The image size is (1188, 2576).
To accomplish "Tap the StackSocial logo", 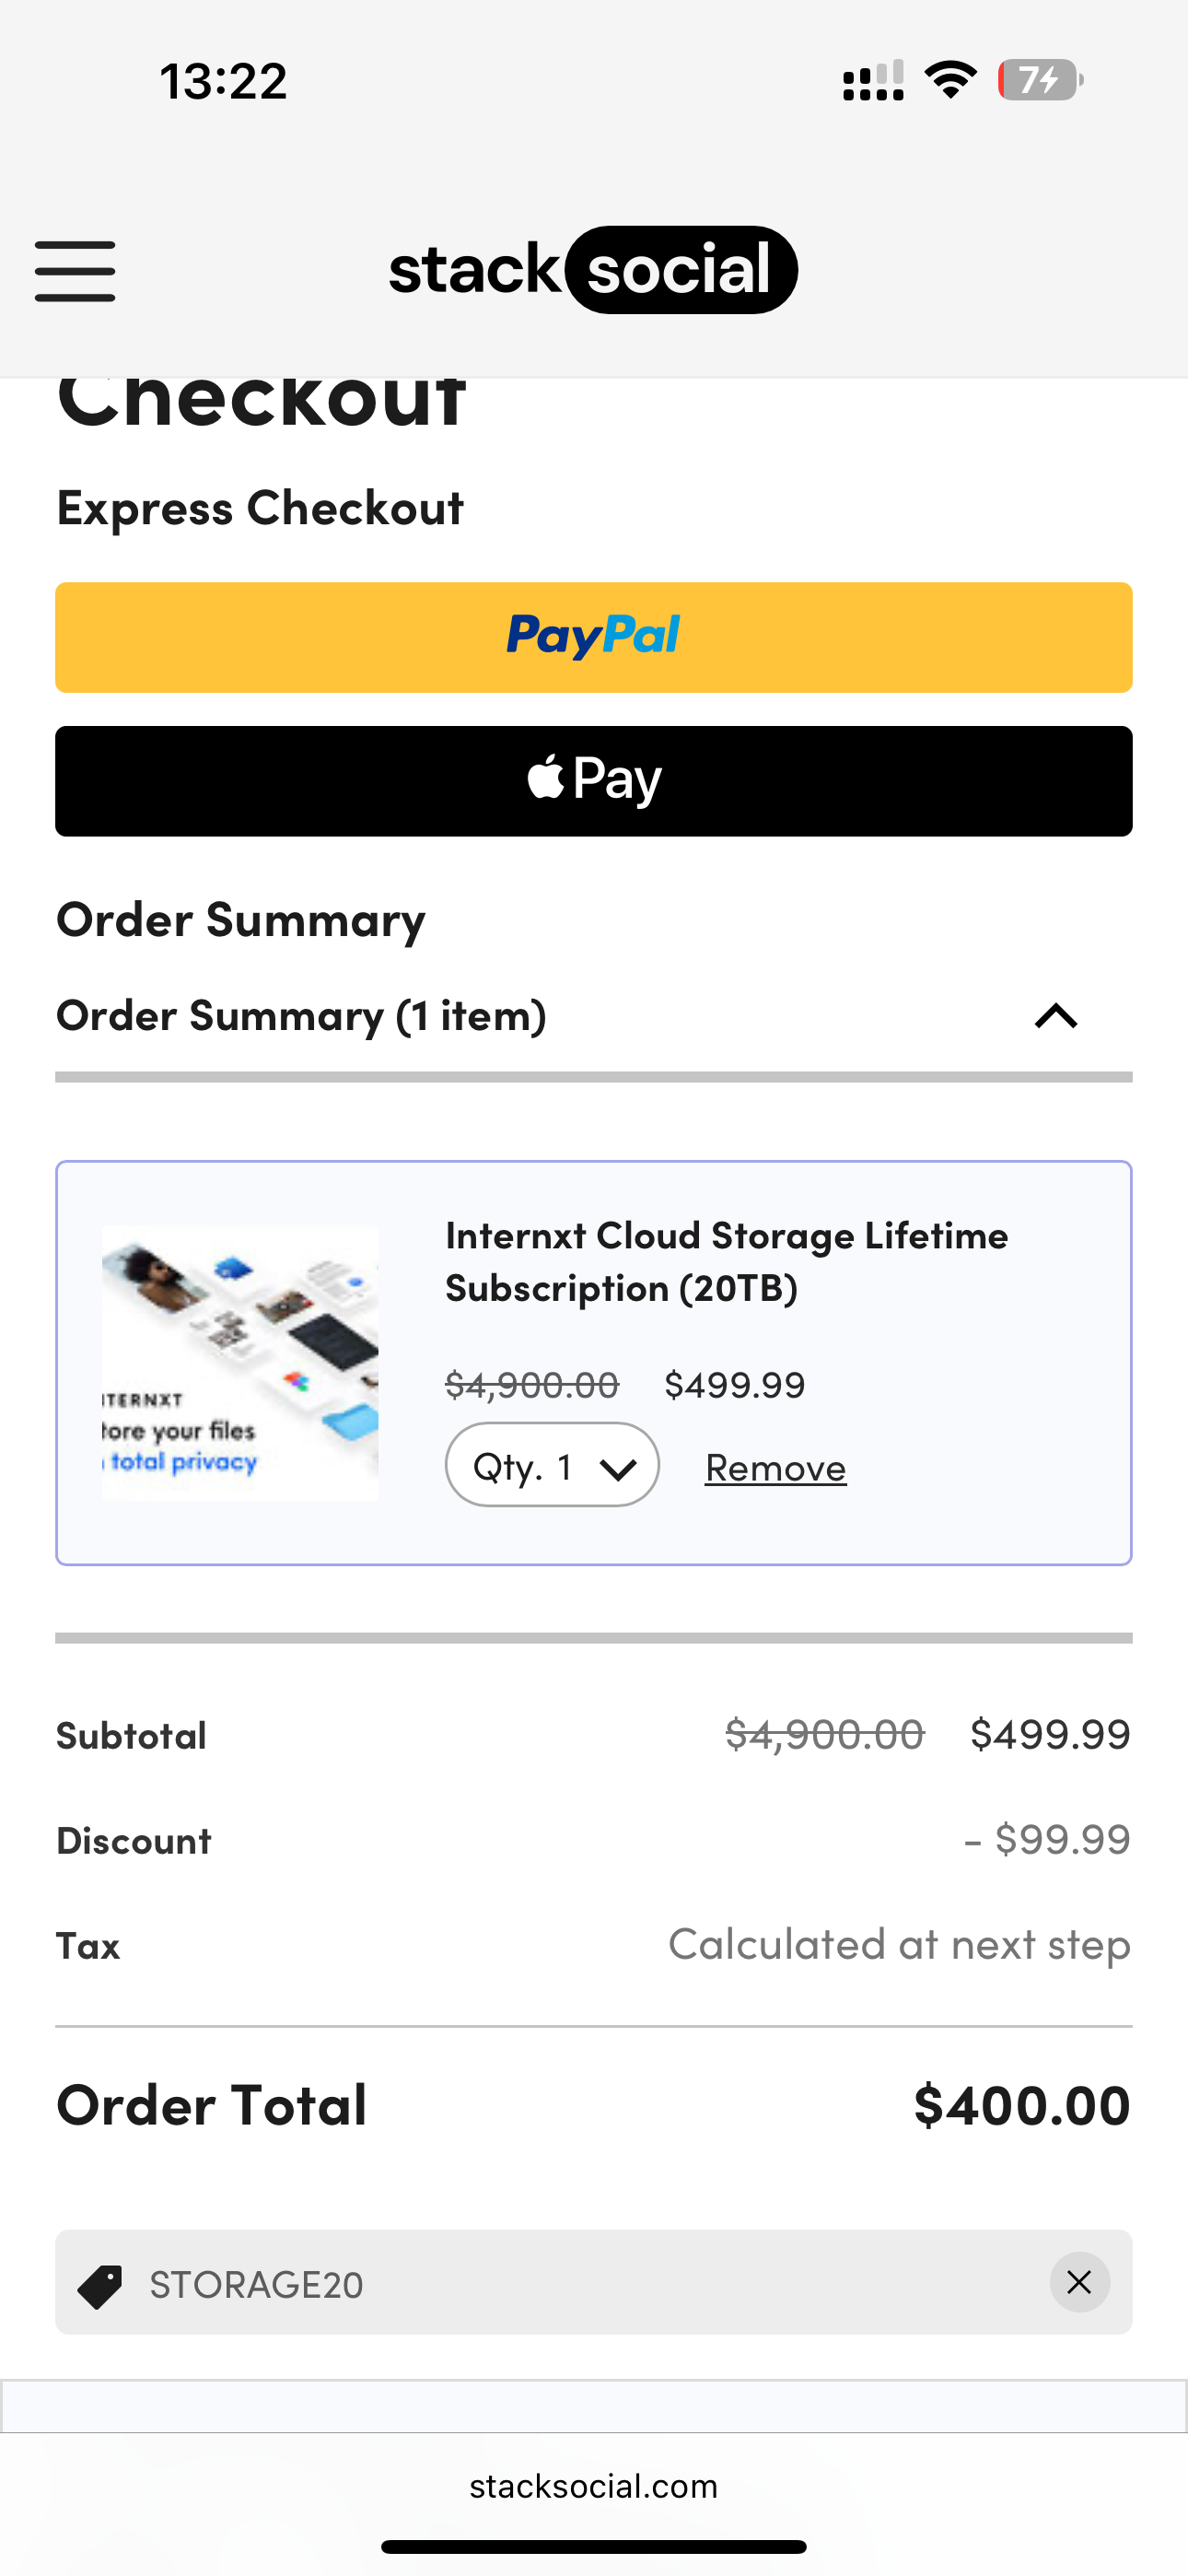I will click(x=593, y=270).
